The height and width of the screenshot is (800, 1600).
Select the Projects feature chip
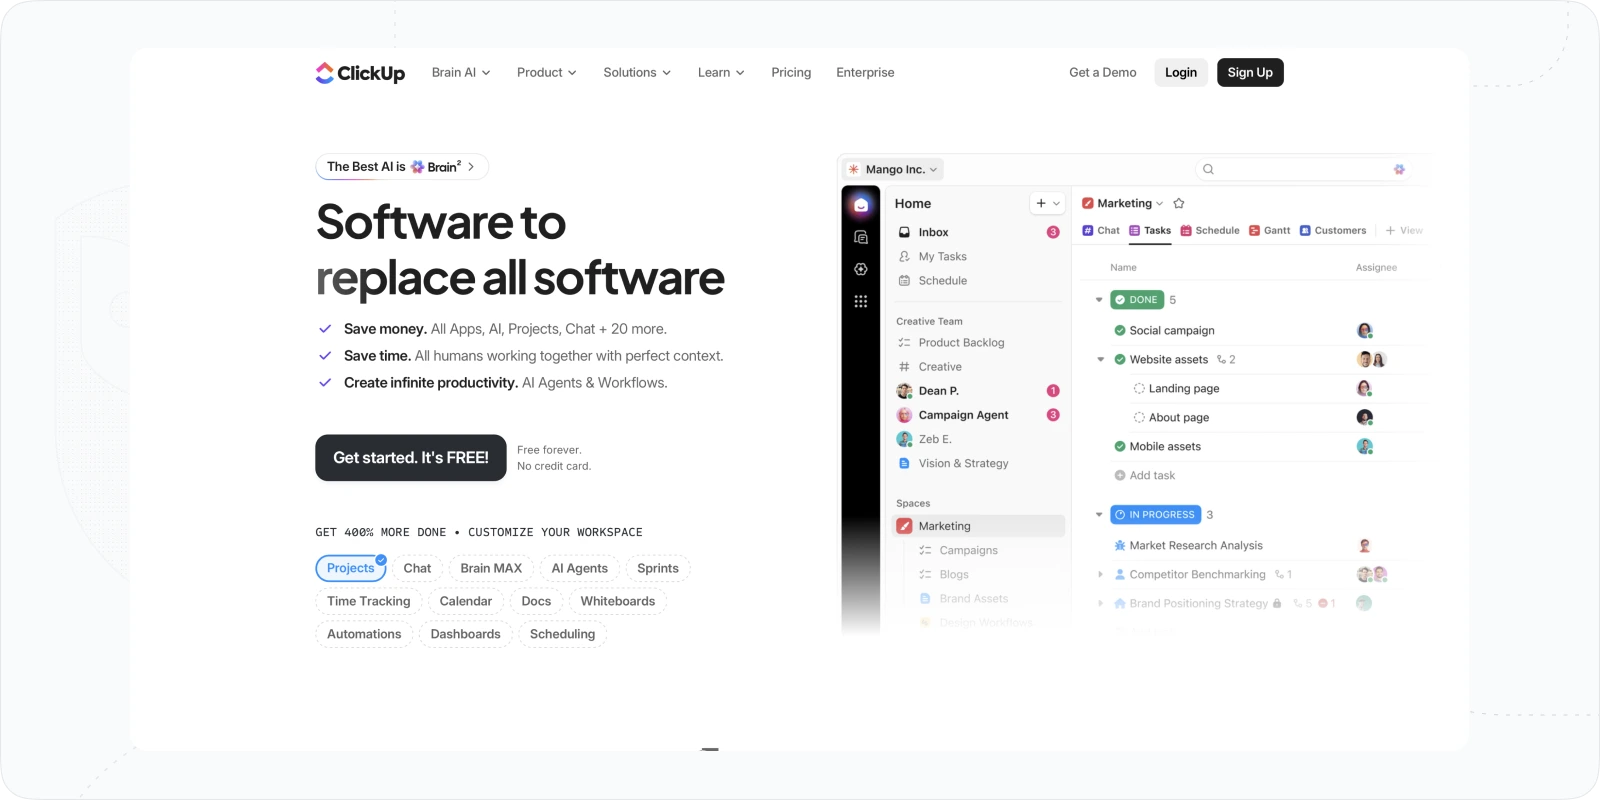[351, 568]
